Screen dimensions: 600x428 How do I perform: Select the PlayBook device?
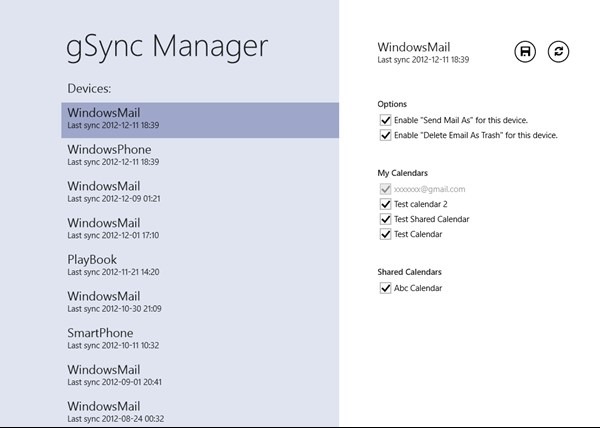[x=200, y=265]
